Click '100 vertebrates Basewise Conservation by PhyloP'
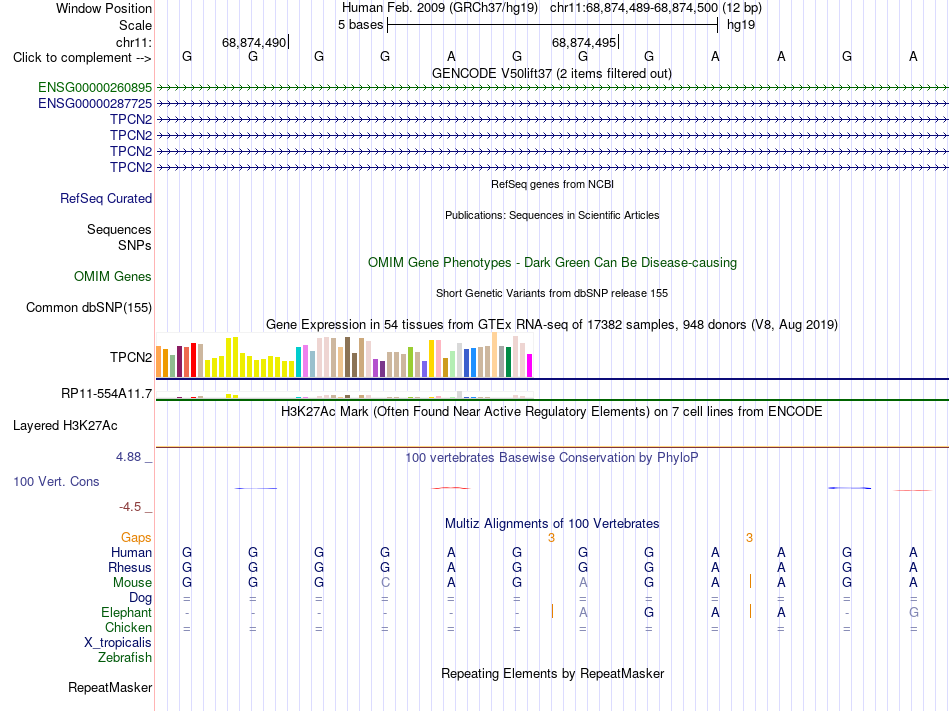The height and width of the screenshot is (711, 950). tap(552, 458)
